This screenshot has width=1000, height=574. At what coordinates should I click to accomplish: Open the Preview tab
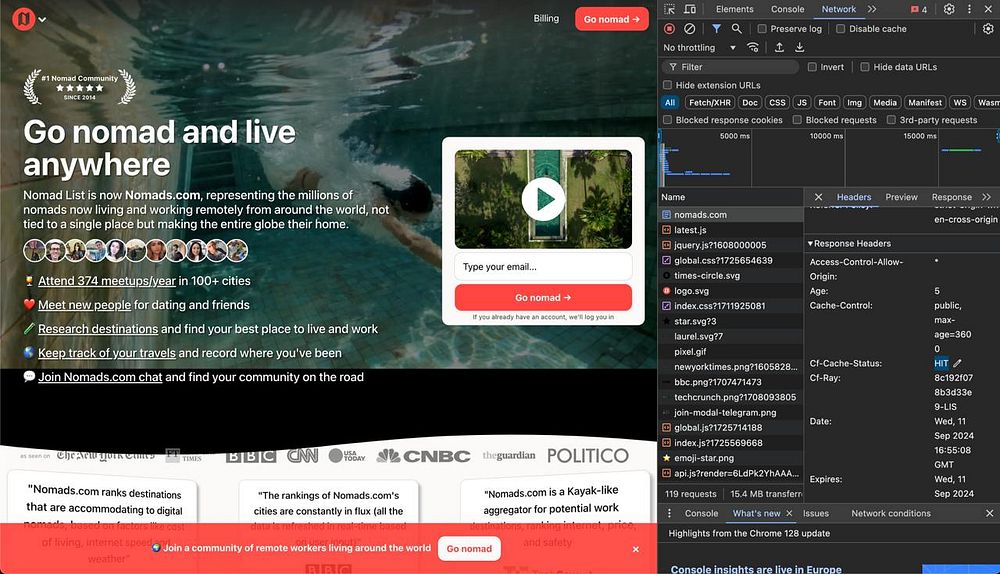pyautogui.click(x=901, y=197)
